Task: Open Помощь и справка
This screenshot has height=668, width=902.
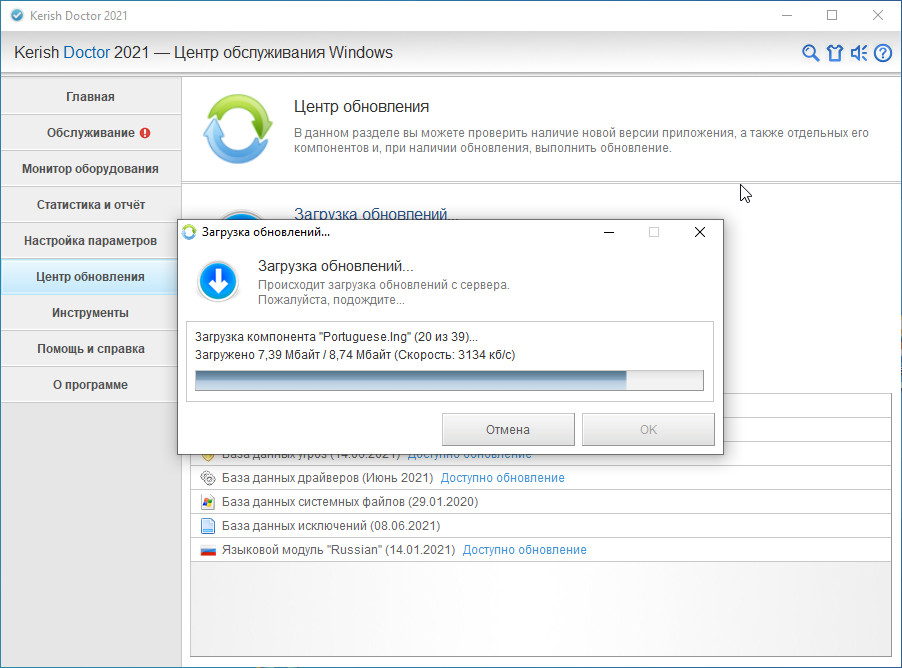Action: click(90, 349)
